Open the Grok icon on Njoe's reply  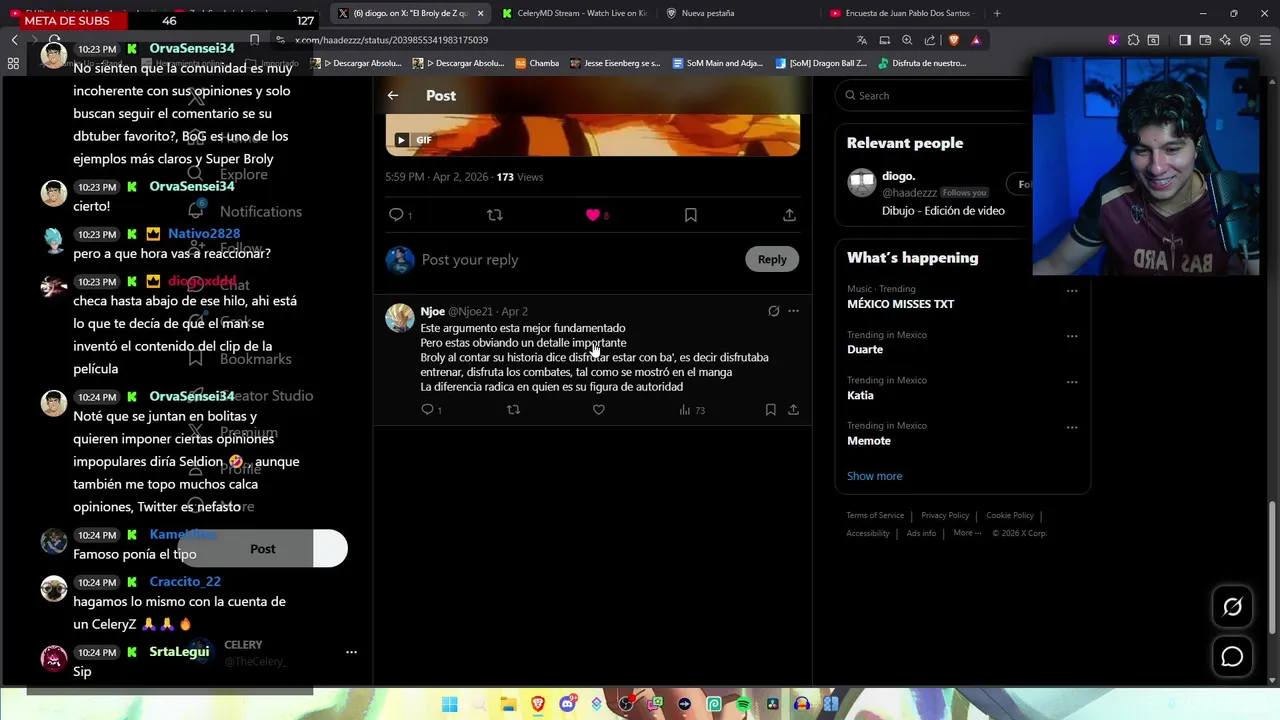click(773, 311)
